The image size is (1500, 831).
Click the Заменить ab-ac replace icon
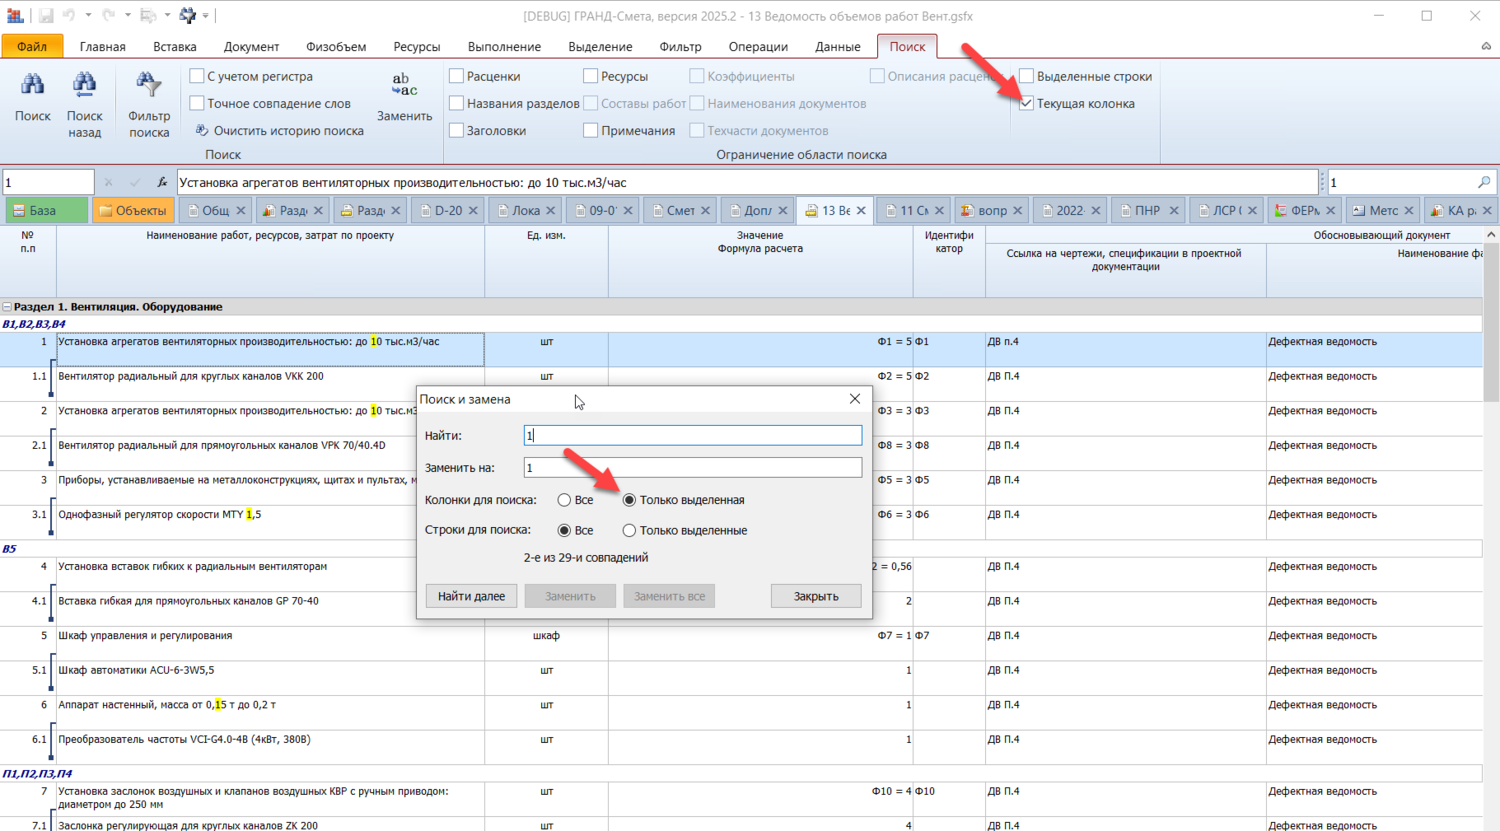click(404, 84)
